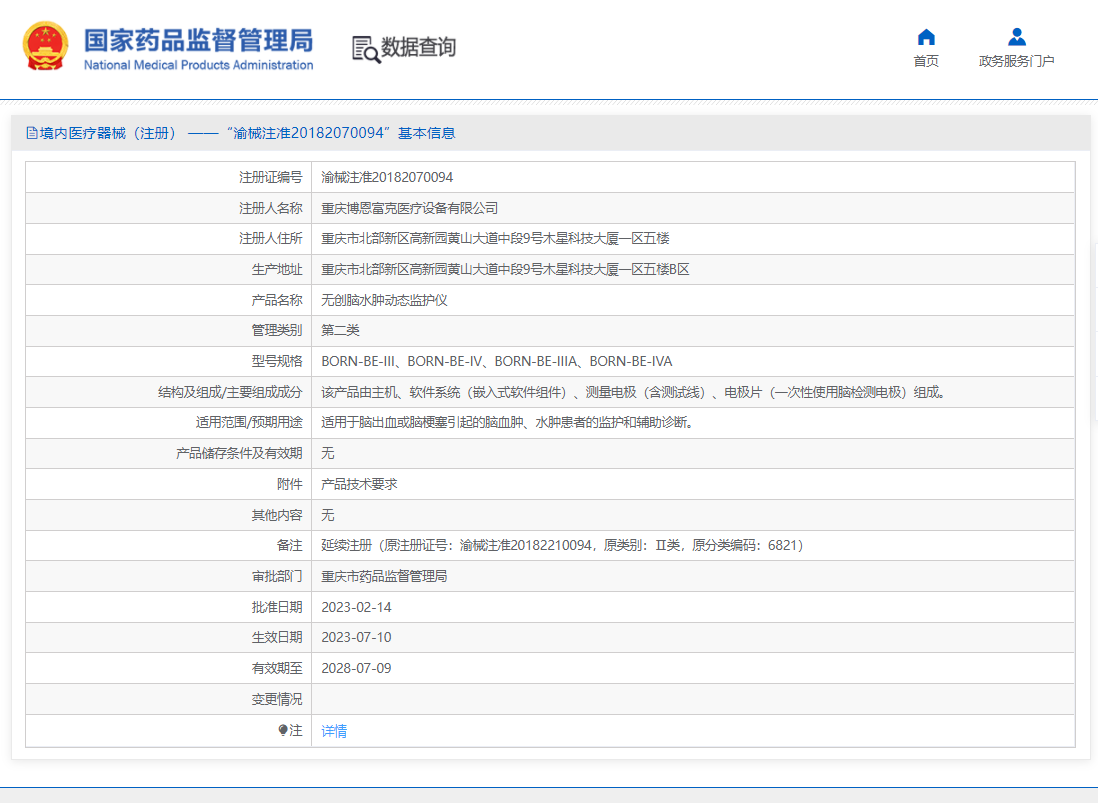The width and height of the screenshot is (1098, 803).
Task: Click intended use text 适用于脑出血或脑梗塞
Action: click(x=508, y=423)
